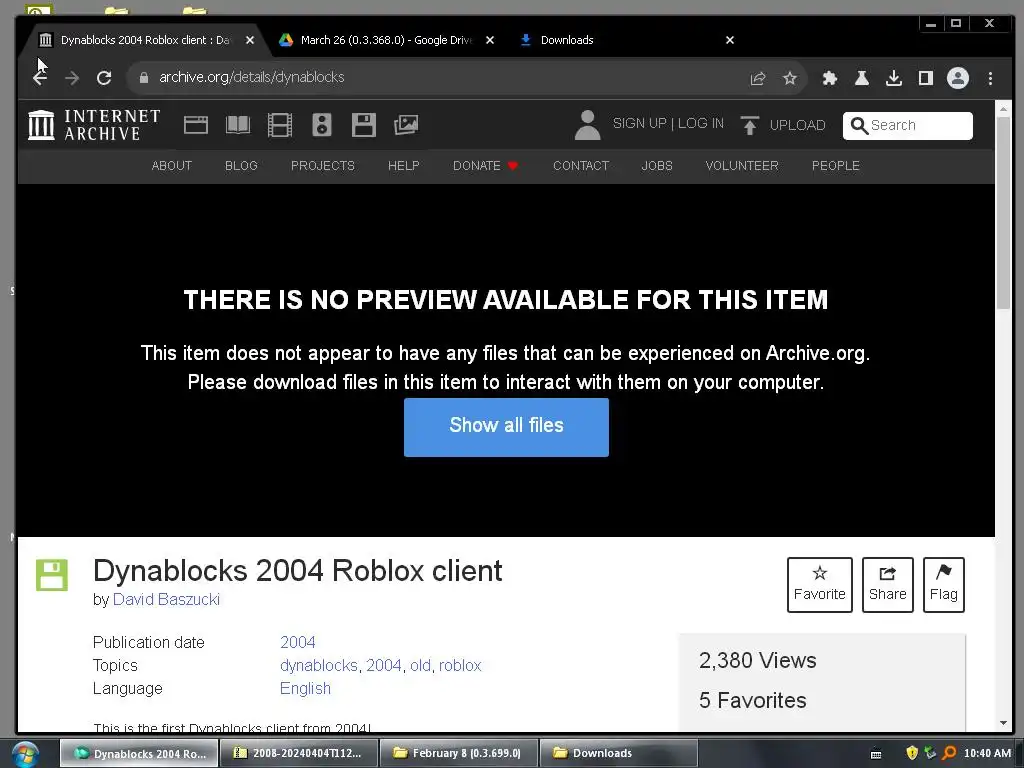Click the Favorite button
This screenshot has height=768, width=1024.
click(820, 584)
